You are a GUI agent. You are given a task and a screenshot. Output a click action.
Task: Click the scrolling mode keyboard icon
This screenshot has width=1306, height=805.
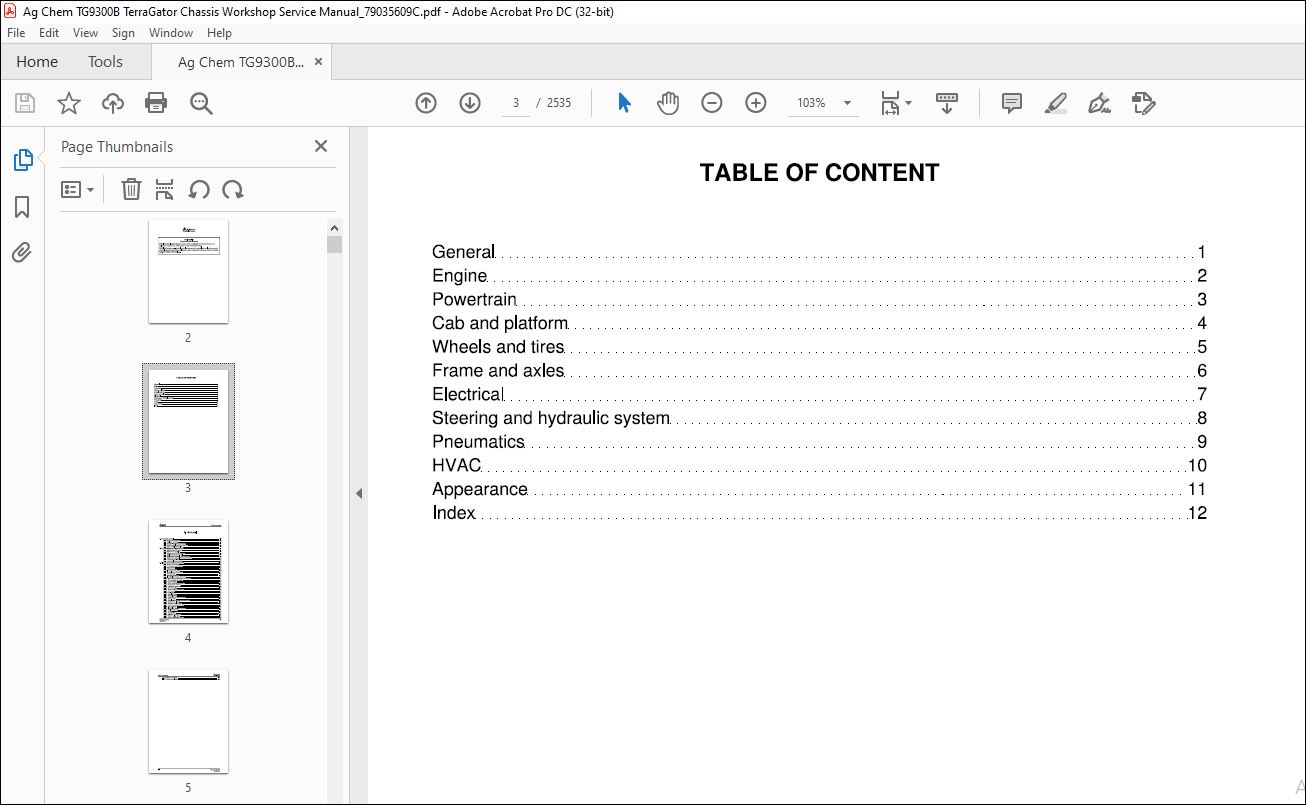(x=946, y=103)
